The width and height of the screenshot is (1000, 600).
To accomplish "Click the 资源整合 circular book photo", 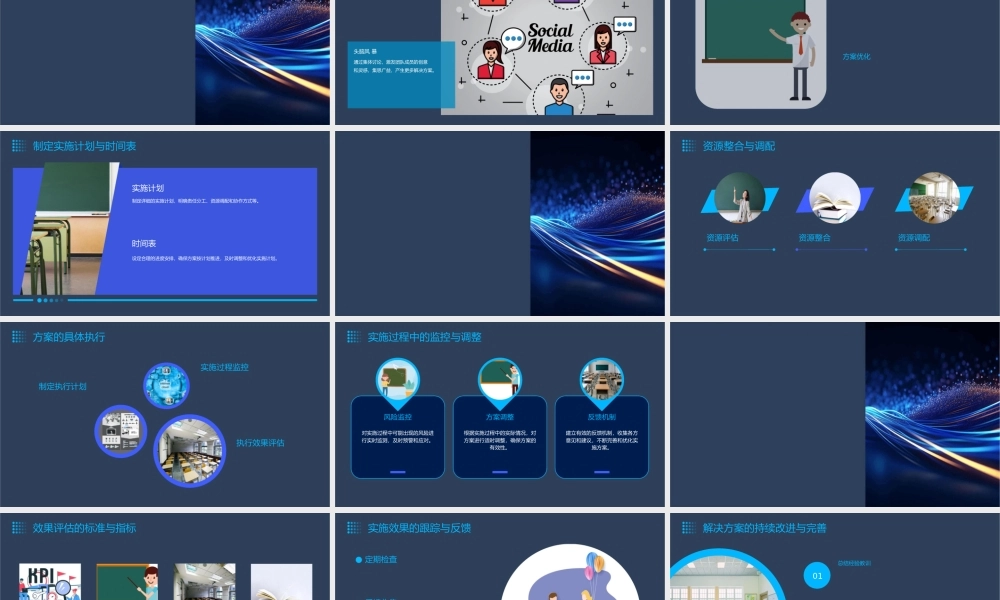I will click(835, 198).
